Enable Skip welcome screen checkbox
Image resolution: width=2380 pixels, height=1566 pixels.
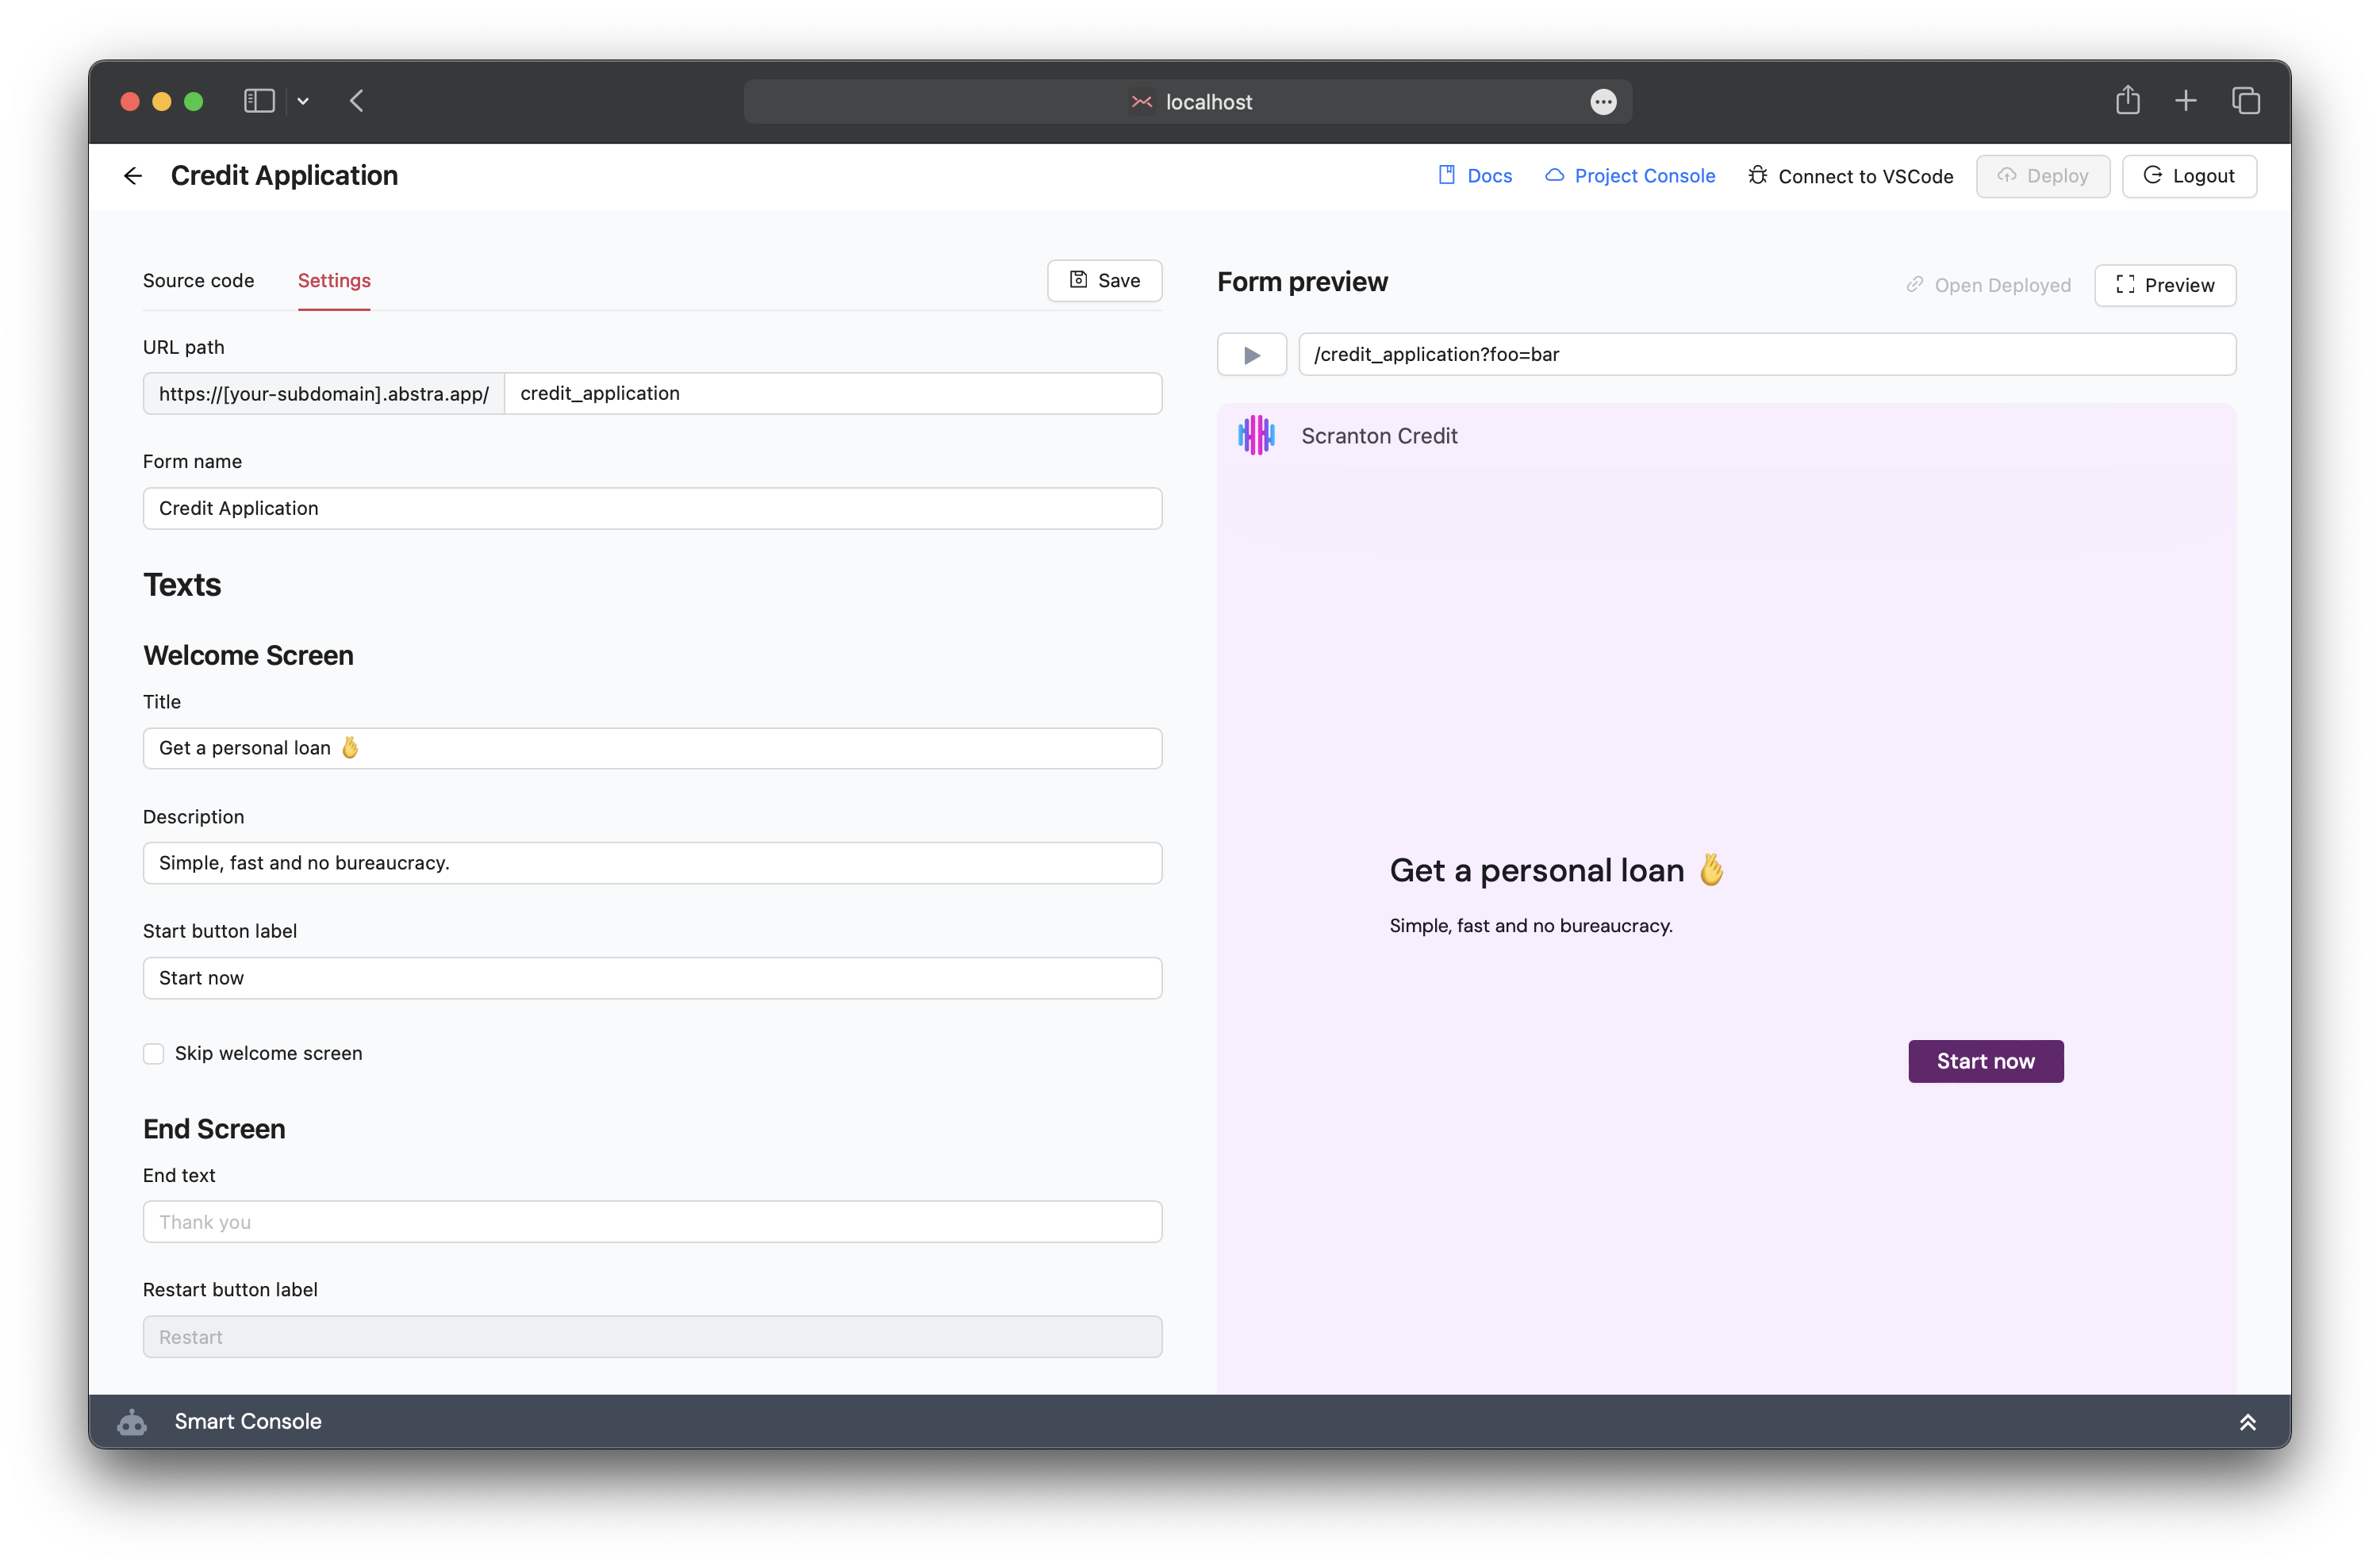pos(153,1054)
